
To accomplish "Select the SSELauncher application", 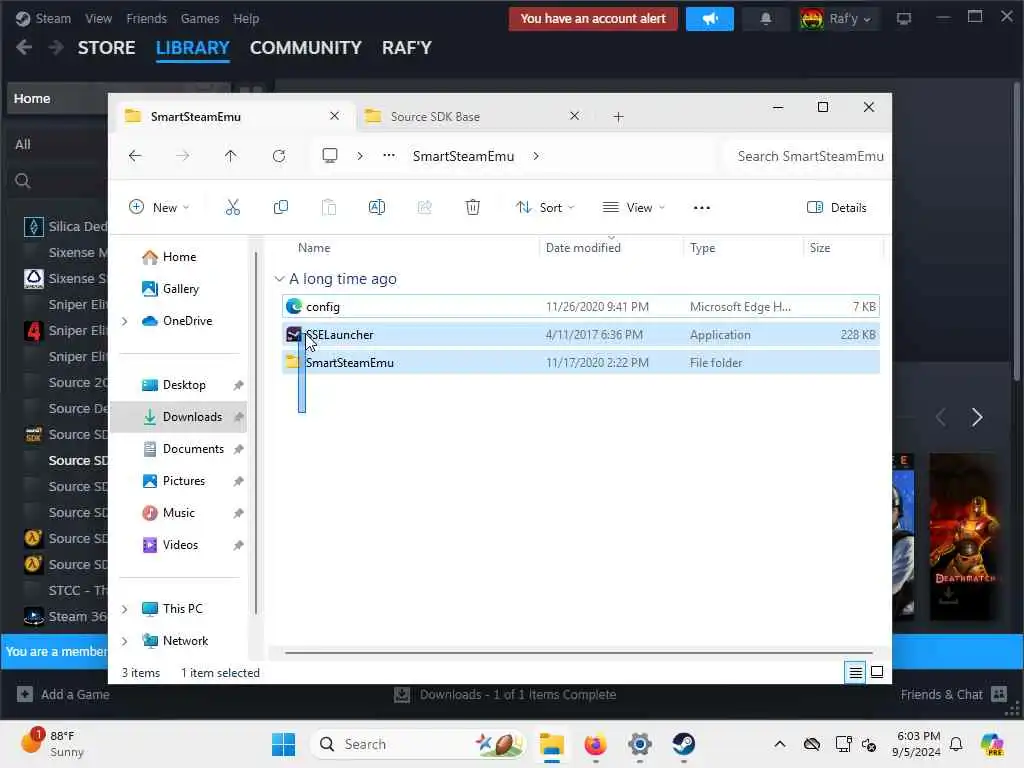I will (581, 334).
